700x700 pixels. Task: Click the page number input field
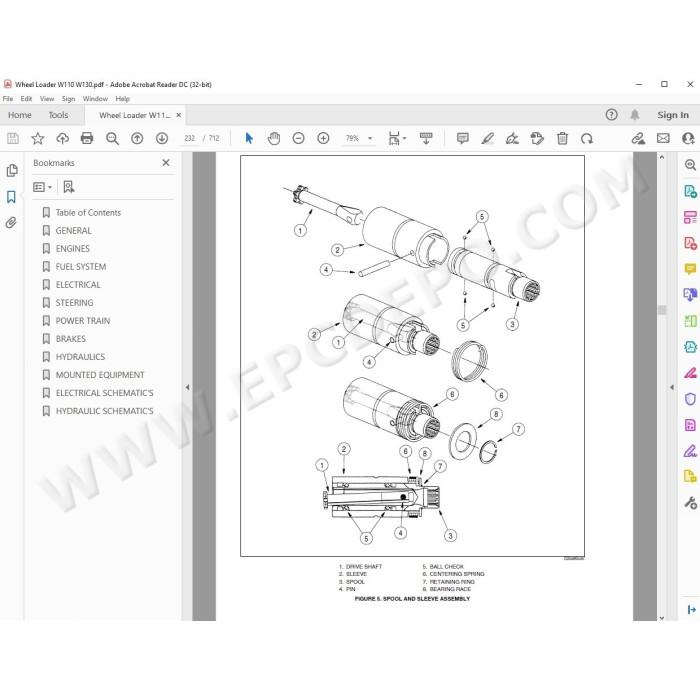coord(190,138)
